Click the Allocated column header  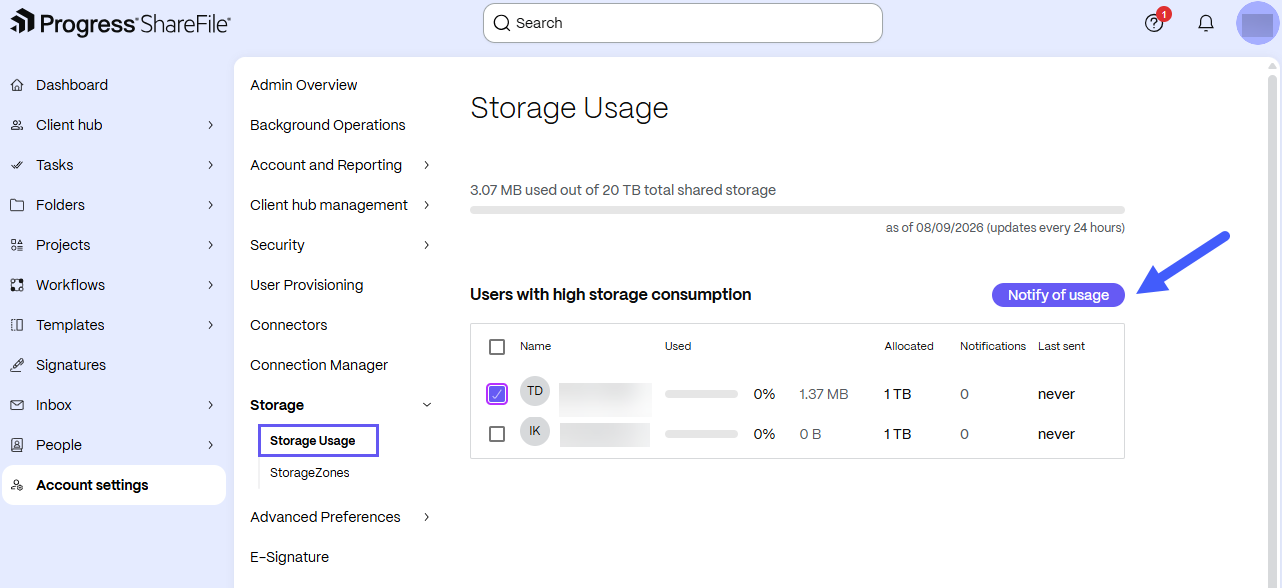point(909,346)
